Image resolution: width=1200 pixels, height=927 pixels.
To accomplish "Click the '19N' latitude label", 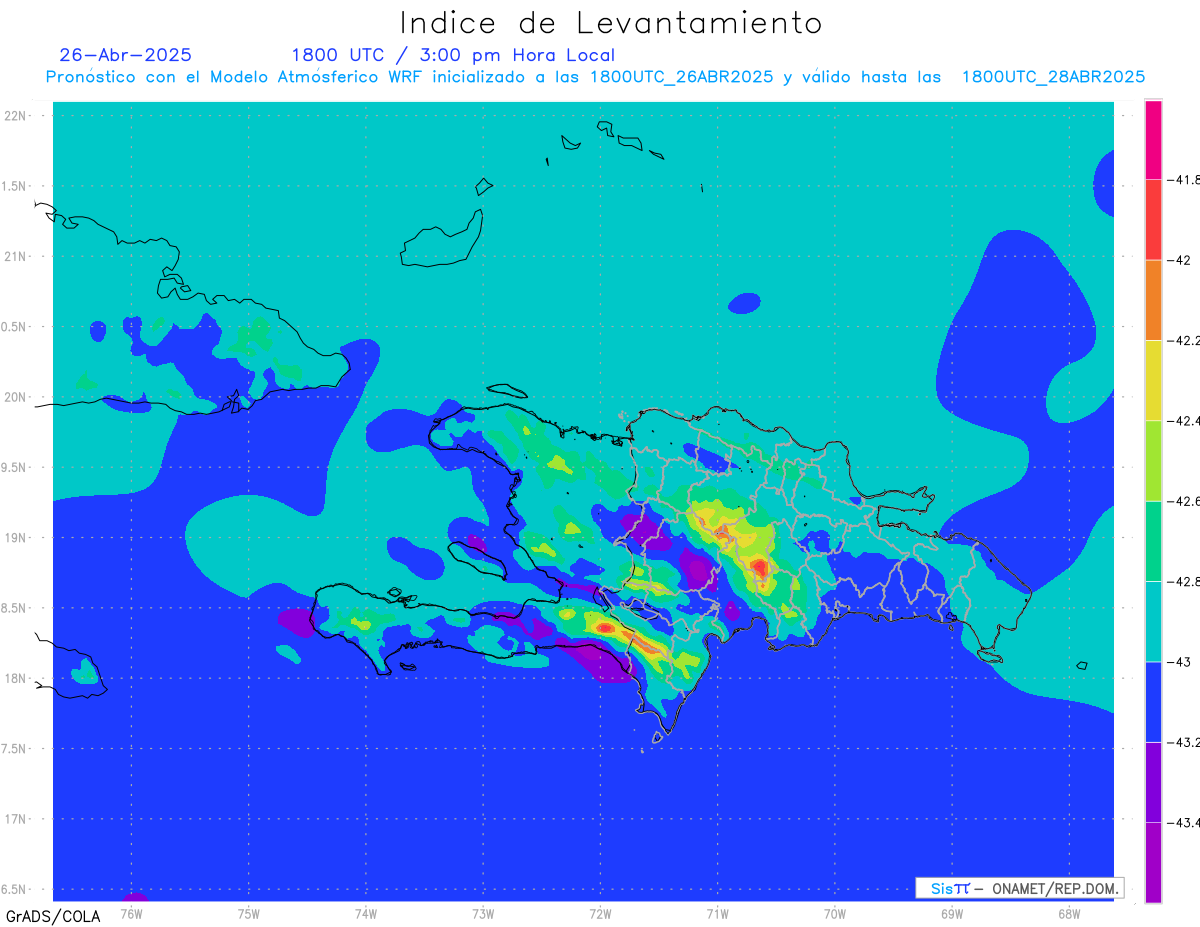I will pos(17,538).
